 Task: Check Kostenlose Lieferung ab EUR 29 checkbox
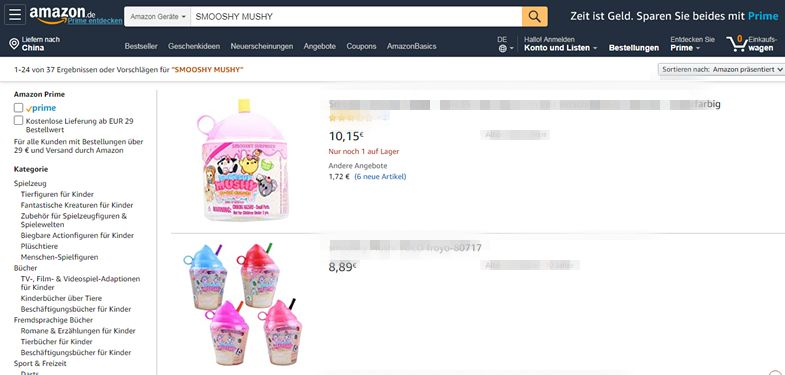coord(19,120)
